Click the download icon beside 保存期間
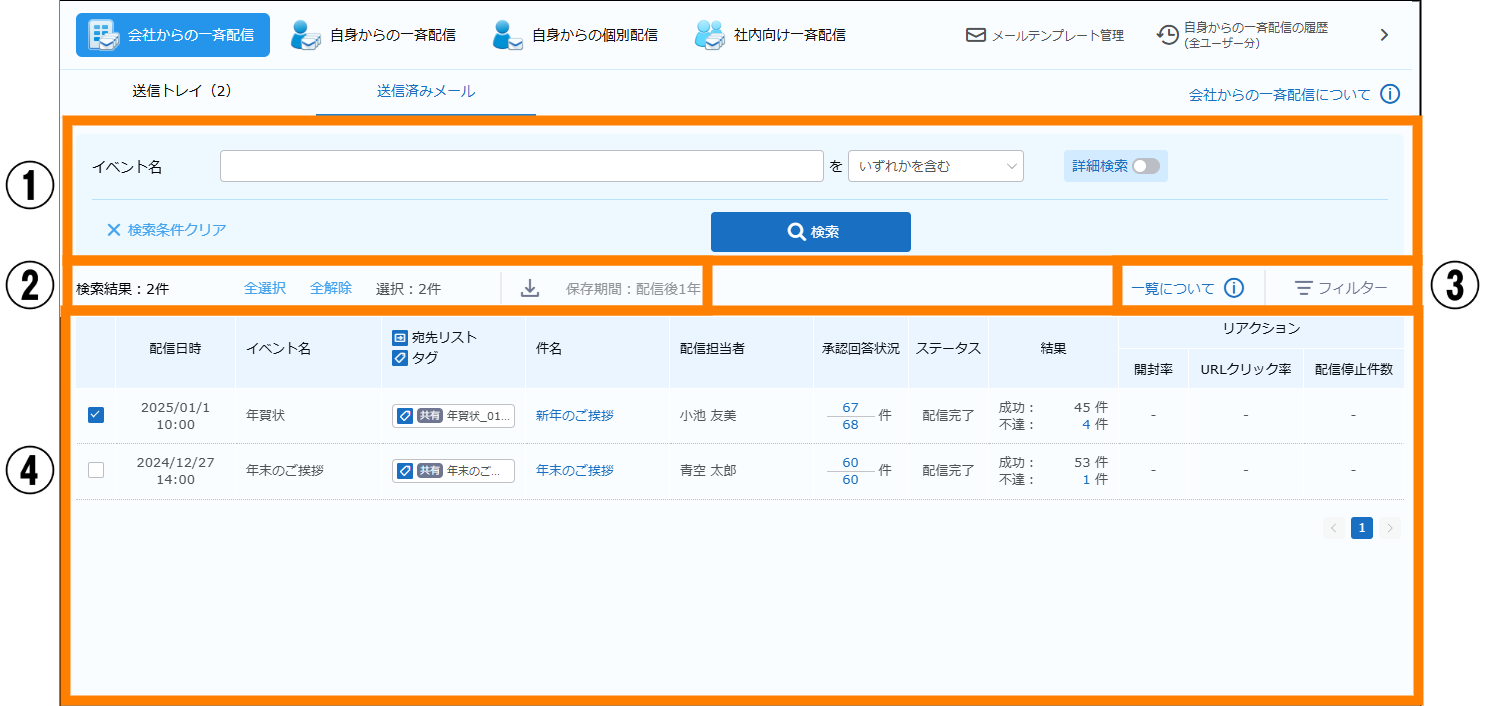1486x706 pixels. point(530,288)
